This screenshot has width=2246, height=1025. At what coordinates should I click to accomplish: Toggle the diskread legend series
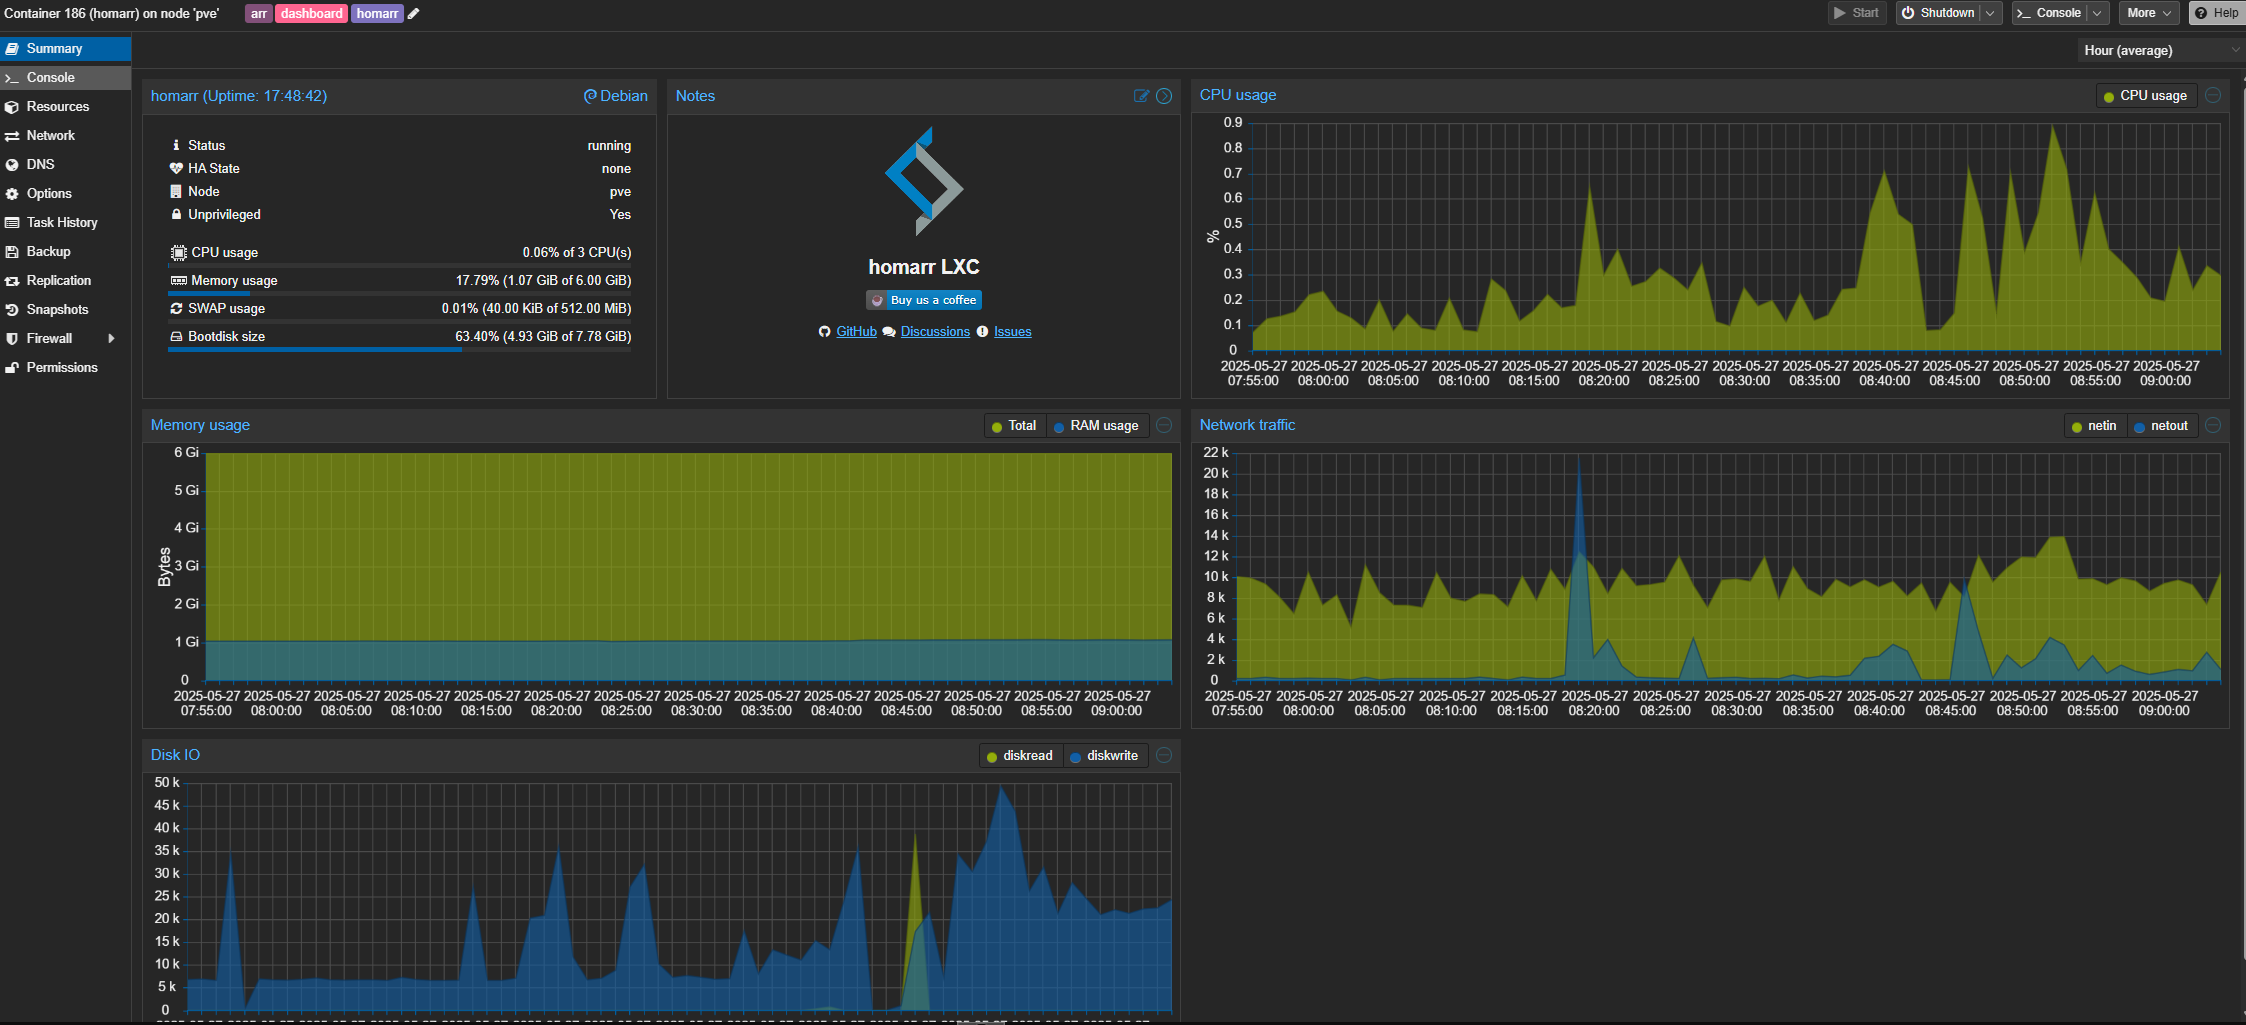1020,756
